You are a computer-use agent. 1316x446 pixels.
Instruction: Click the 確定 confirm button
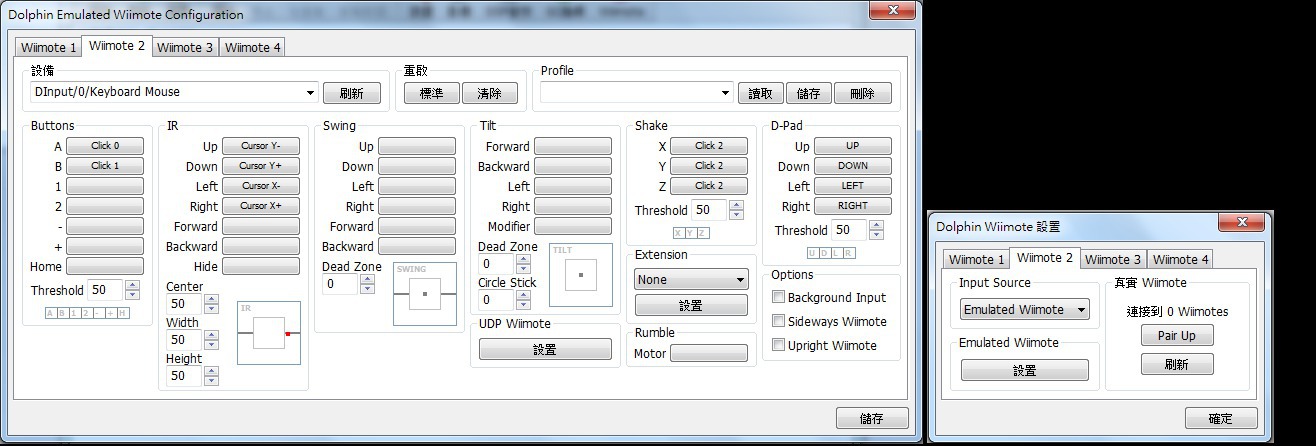click(x=1221, y=418)
